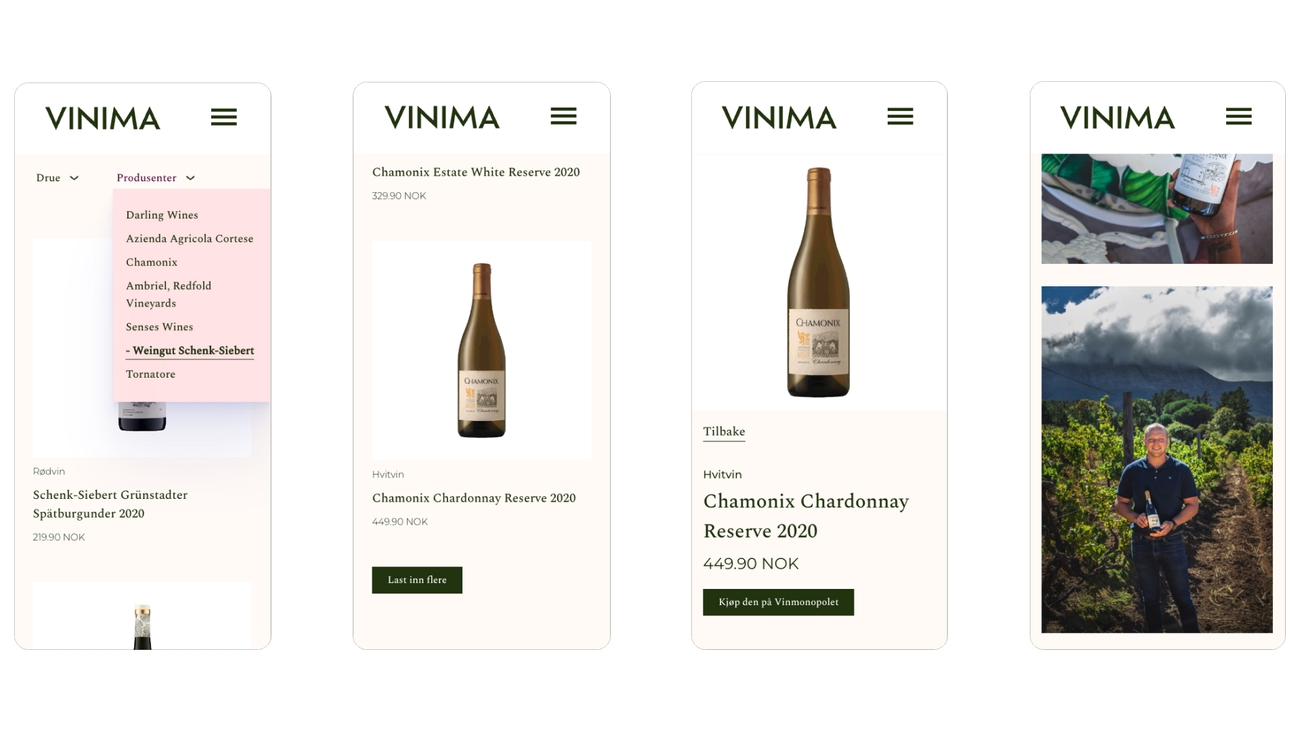Open hamburger menu in fourth phone mockup
This screenshot has height=731, width=1300.
tap(1238, 116)
